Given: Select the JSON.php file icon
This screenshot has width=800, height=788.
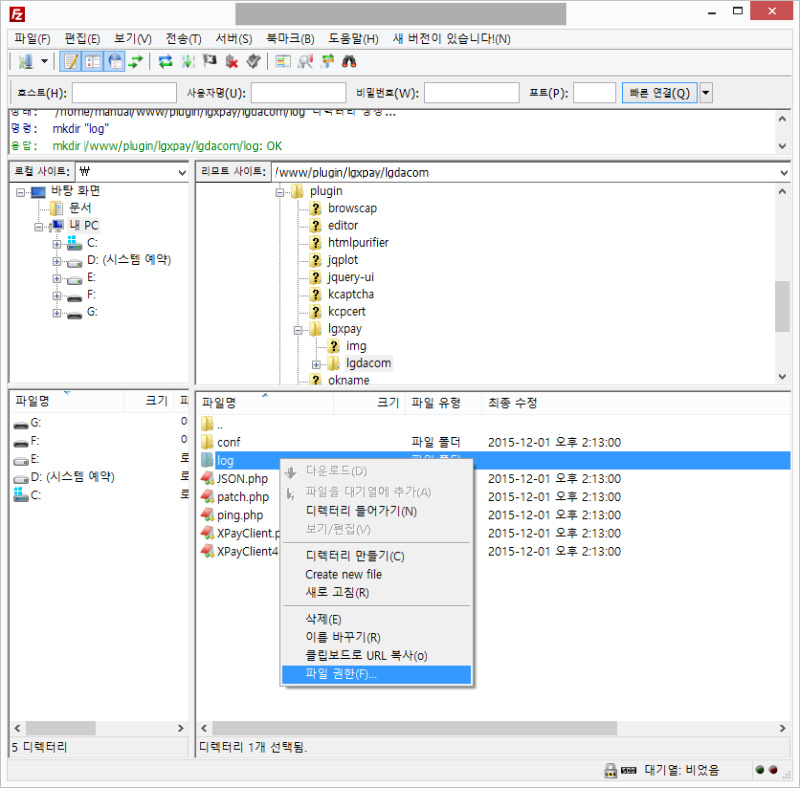Looking at the screenshot, I should click(x=207, y=479).
